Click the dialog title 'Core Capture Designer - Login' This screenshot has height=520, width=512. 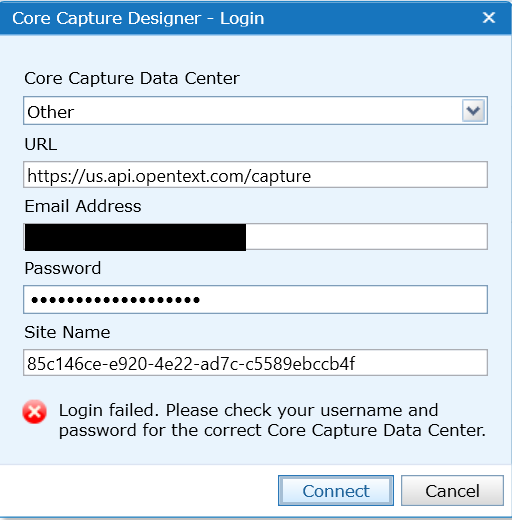138,18
